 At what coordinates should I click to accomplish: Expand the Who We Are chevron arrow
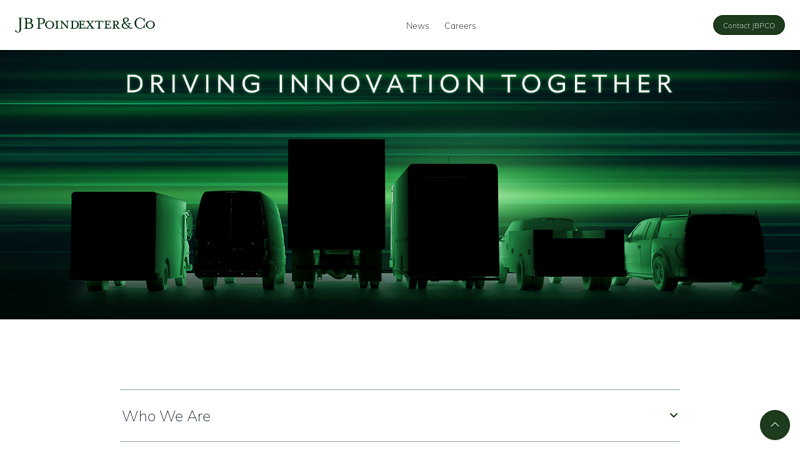[673, 415]
